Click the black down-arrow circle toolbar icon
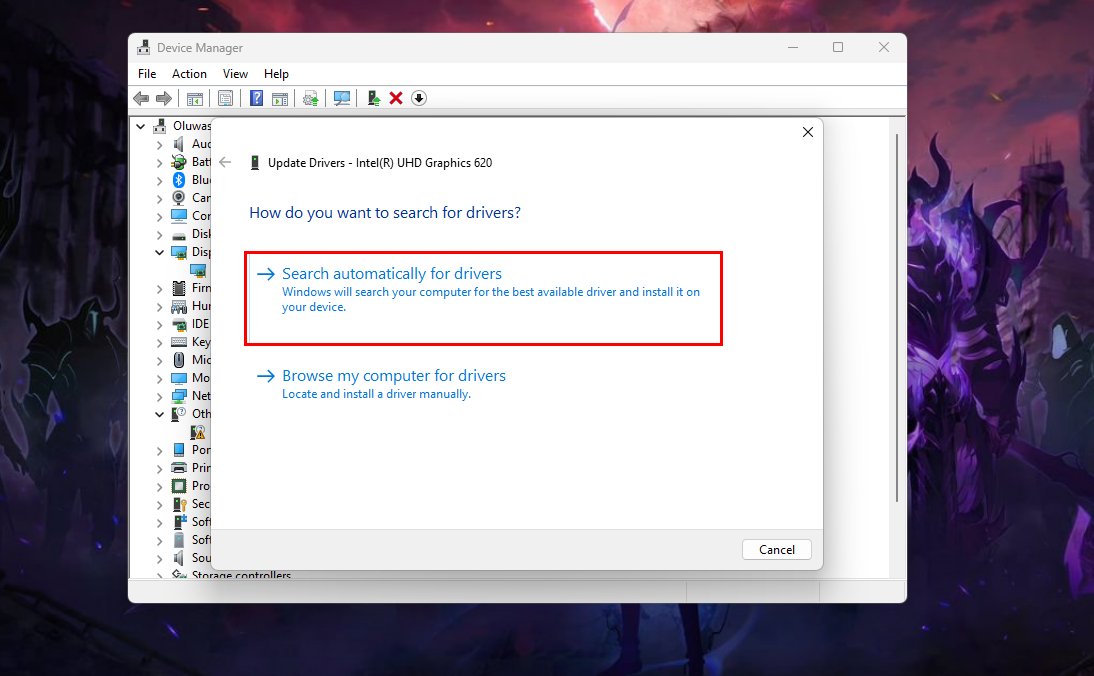The width and height of the screenshot is (1094, 676). tap(419, 98)
